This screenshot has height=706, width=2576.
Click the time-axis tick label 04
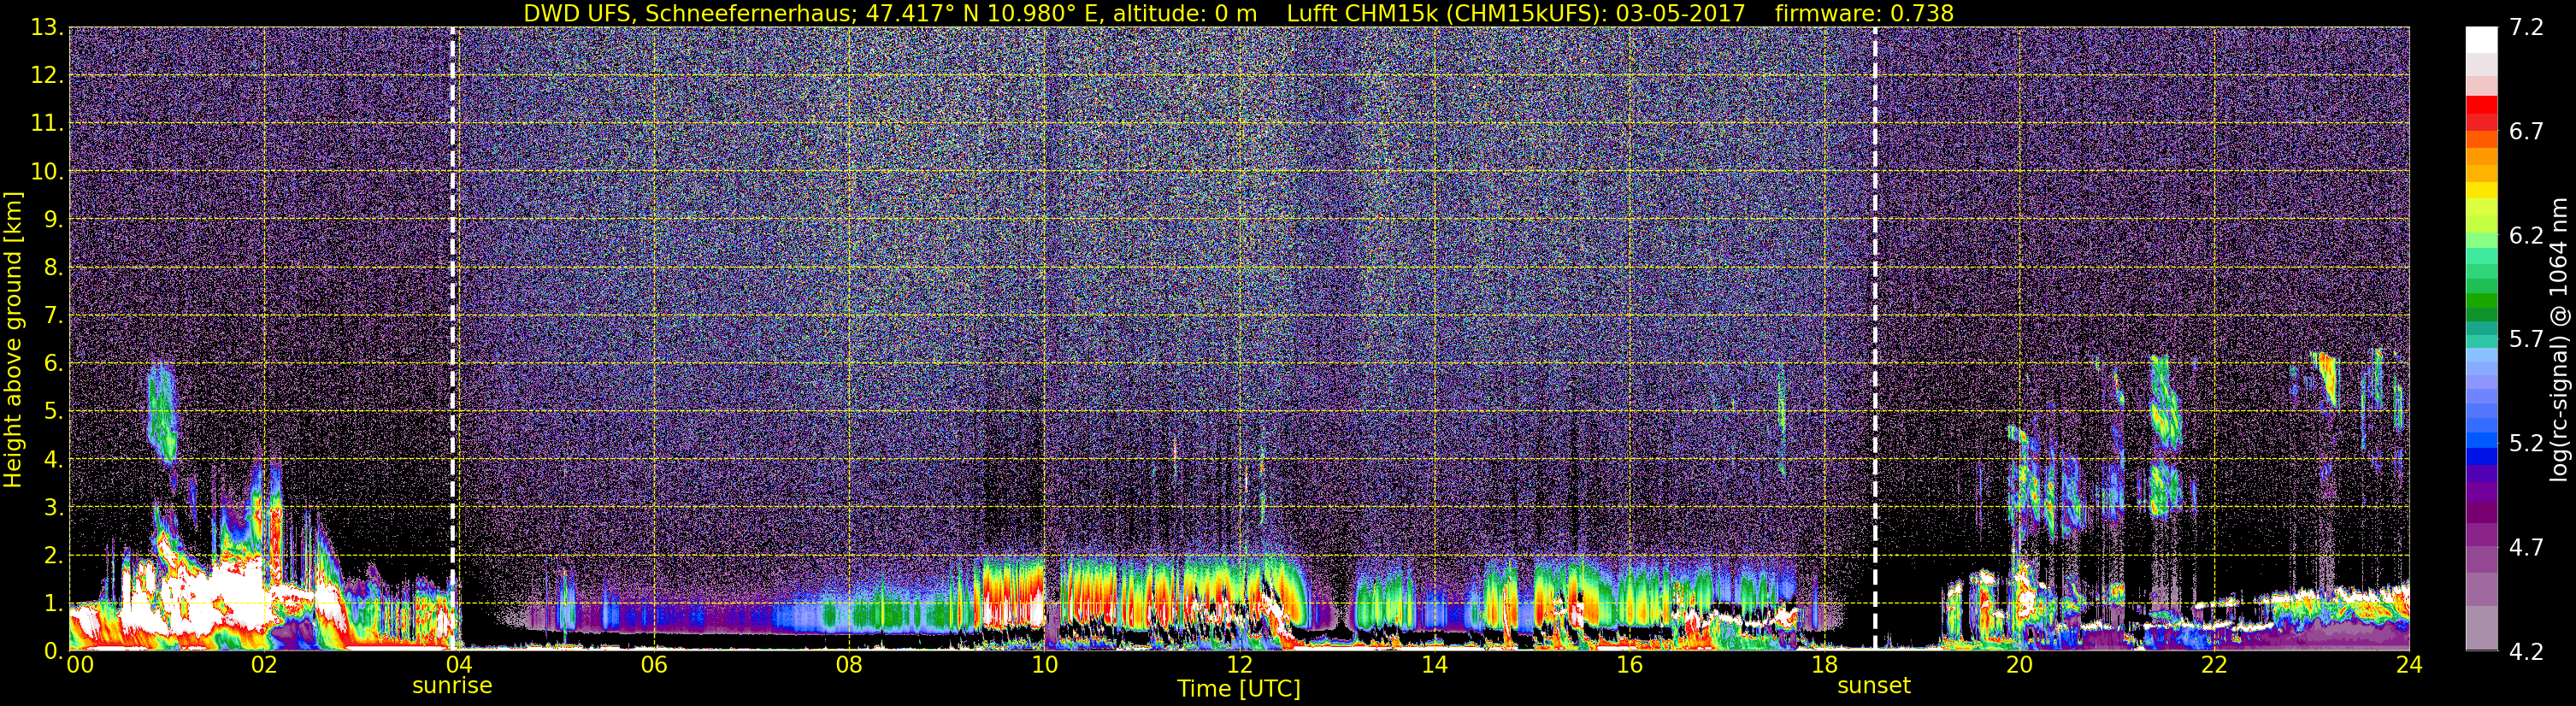click(458, 665)
